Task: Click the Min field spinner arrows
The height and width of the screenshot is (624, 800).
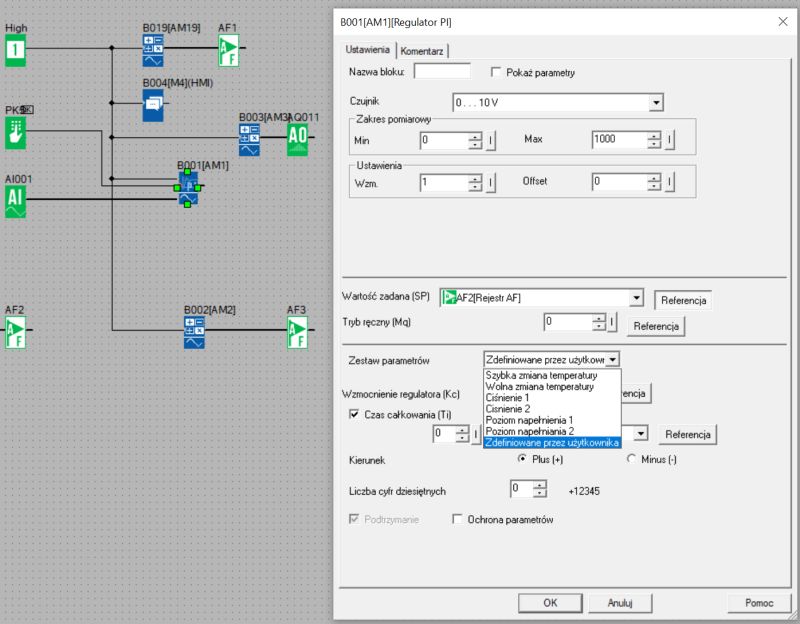Action: point(475,140)
